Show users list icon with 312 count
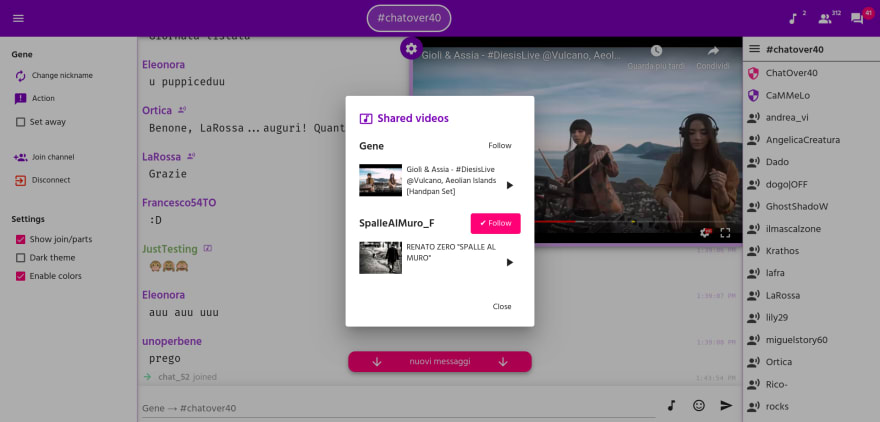This screenshot has width=880, height=422. pos(824,19)
